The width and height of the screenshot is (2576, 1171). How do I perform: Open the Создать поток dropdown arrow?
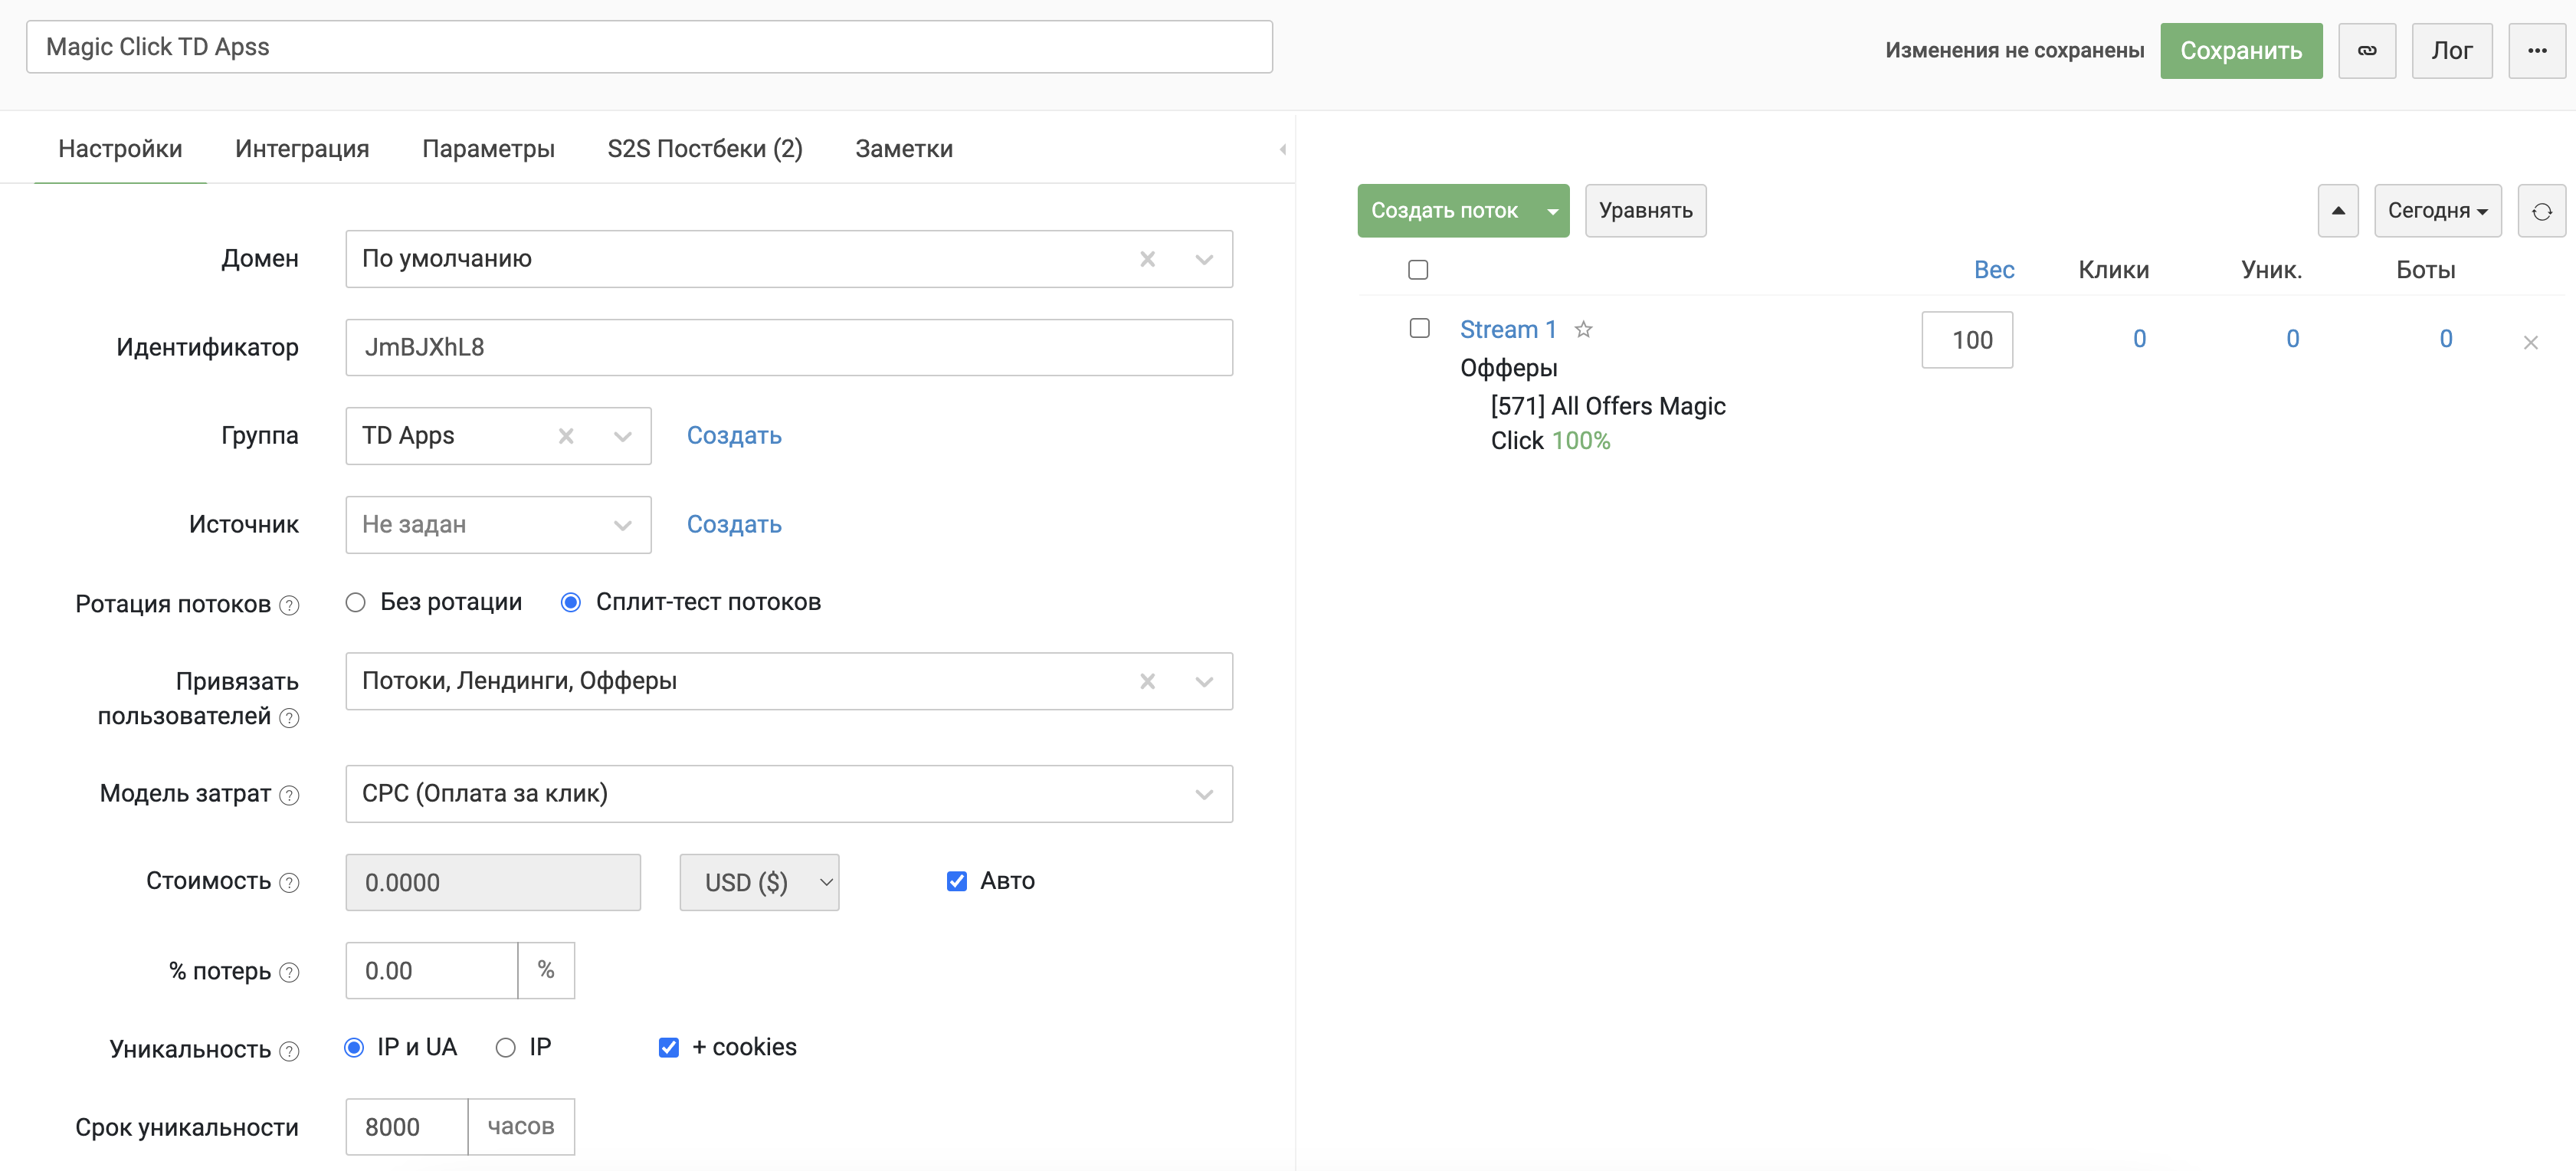coord(1552,211)
